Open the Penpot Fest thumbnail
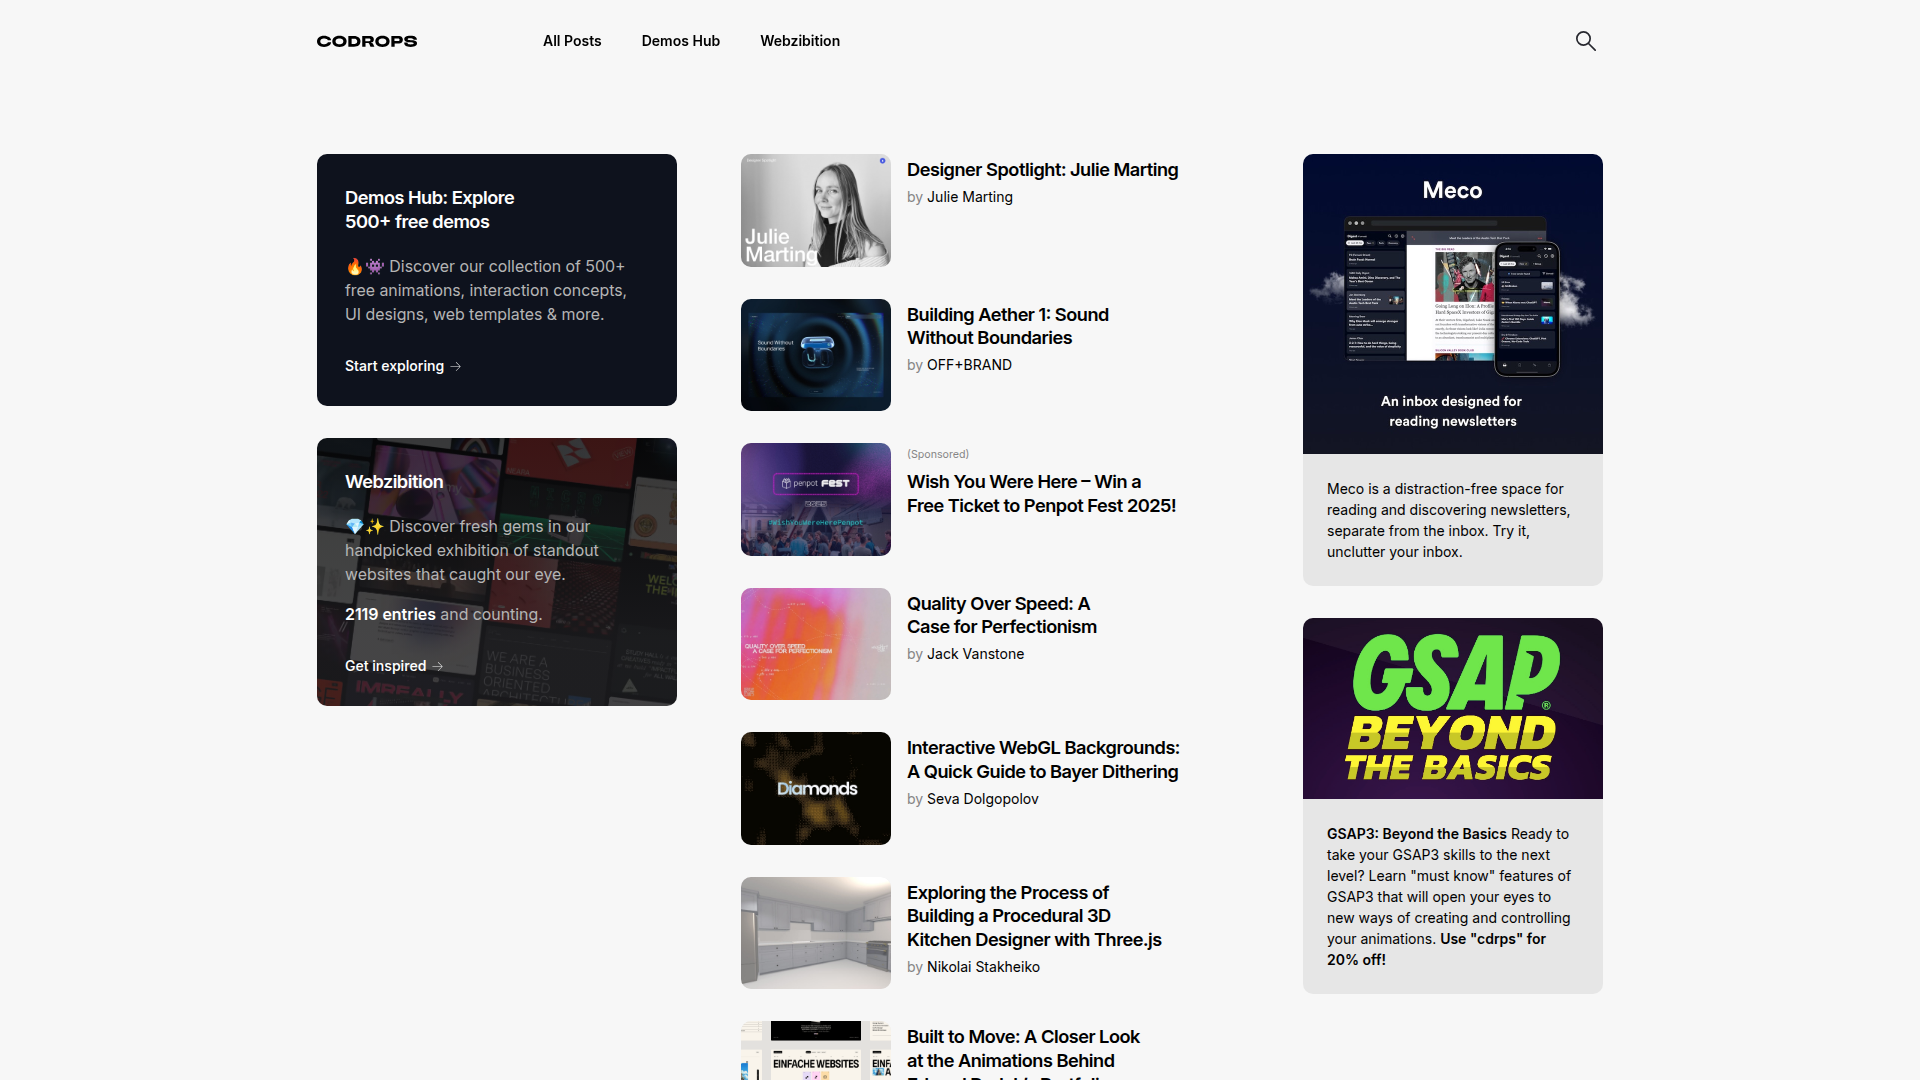This screenshot has height=1080, width=1920. pyautogui.click(x=816, y=499)
